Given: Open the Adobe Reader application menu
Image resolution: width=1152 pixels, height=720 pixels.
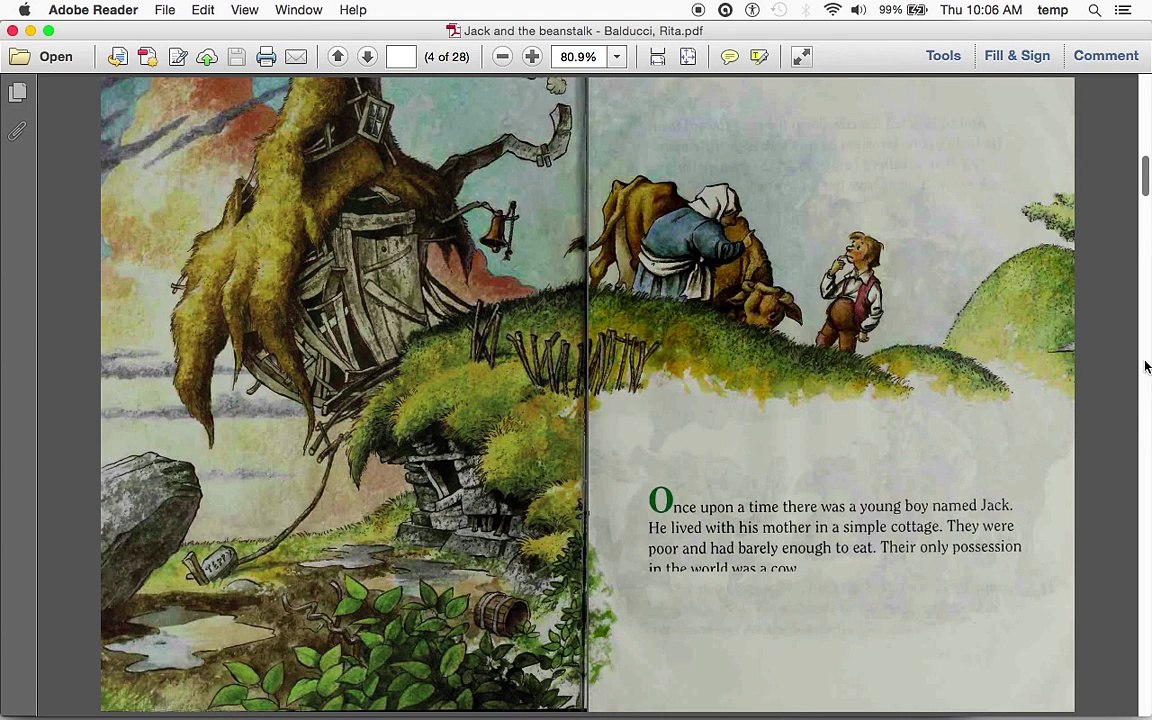Looking at the screenshot, I should (x=93, y=10).
